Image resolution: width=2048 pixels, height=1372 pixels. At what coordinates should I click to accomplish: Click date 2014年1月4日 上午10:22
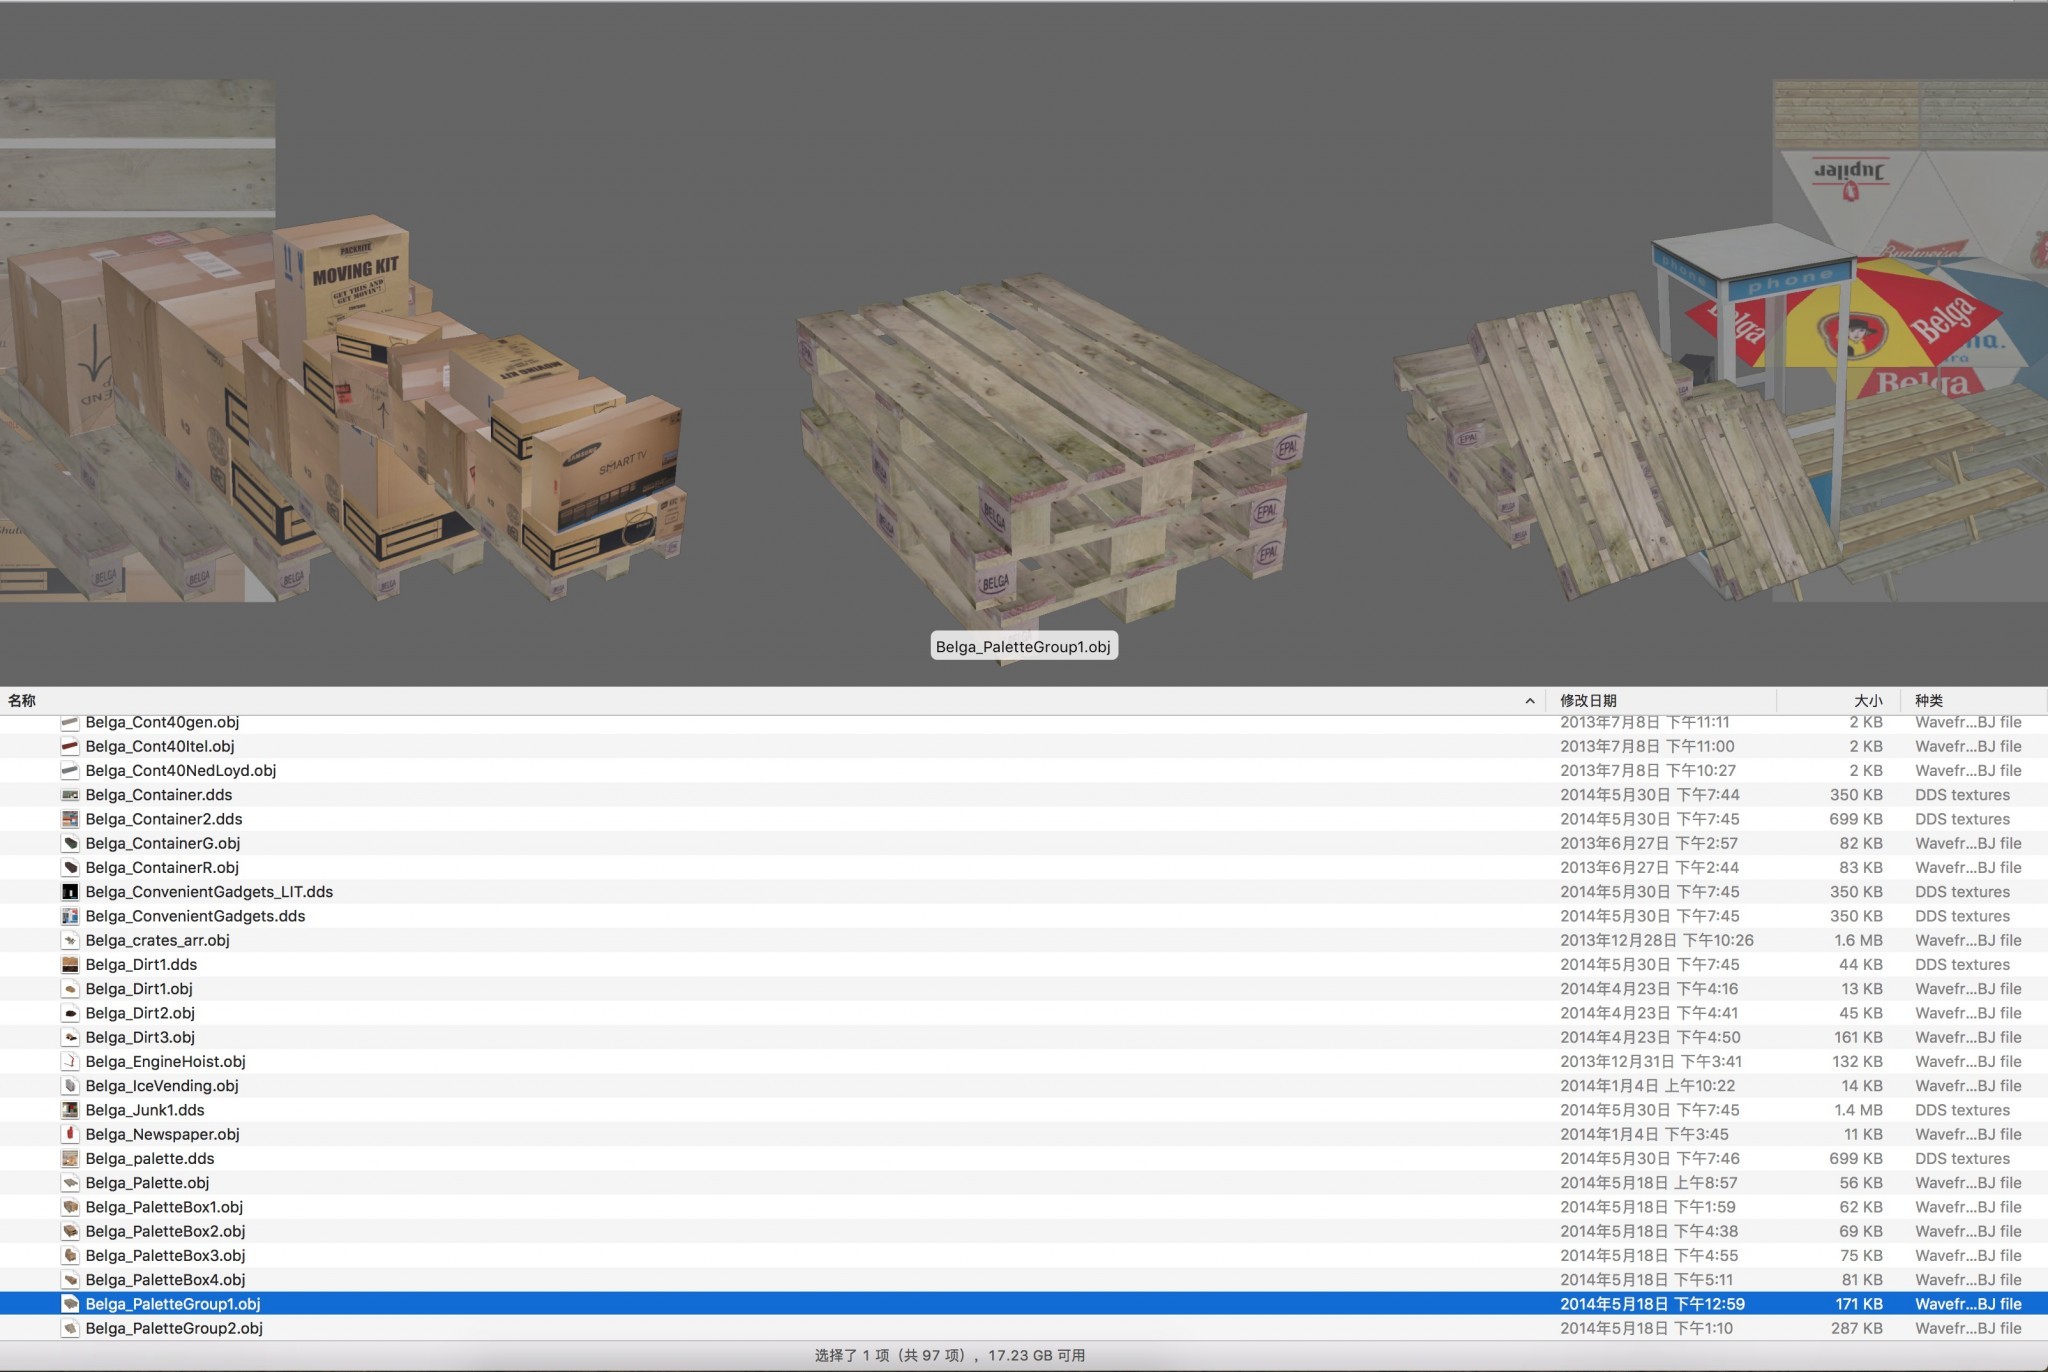(1648, 1086)
